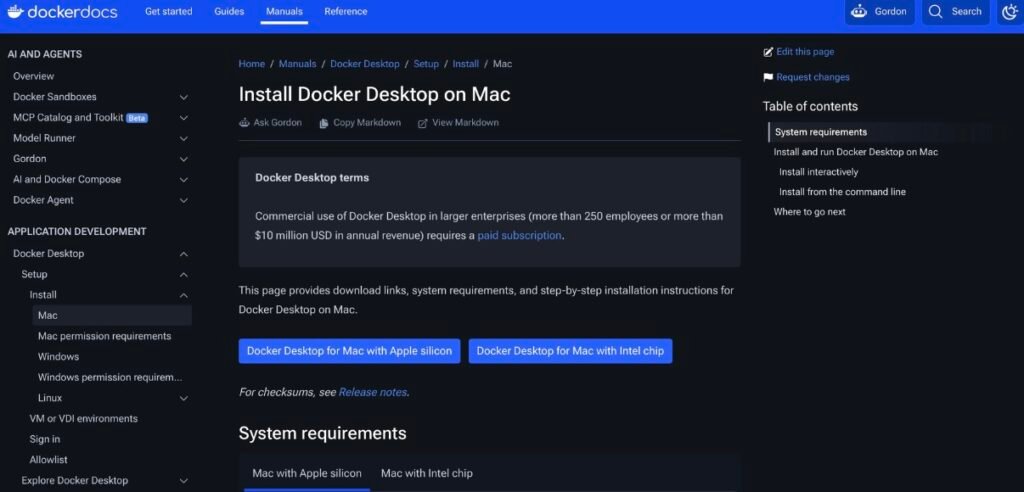Go to Manuals breadcrumb link
1024x492 pixels.
297,64
